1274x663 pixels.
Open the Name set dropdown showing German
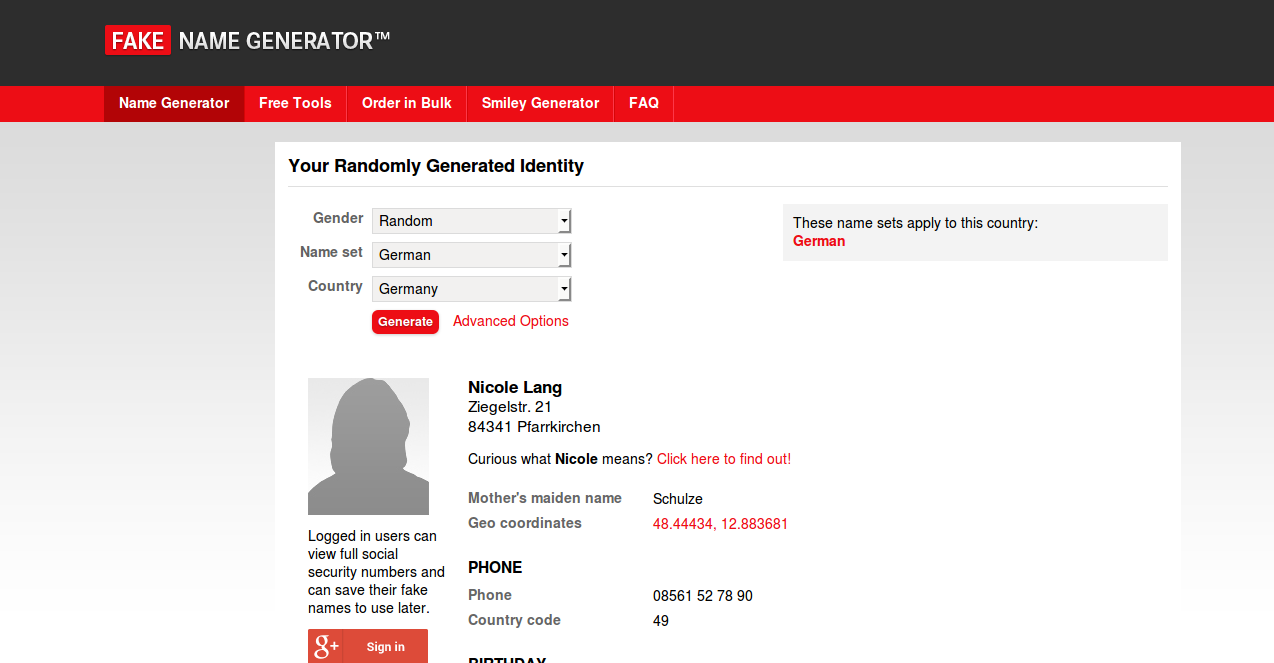click(471, 255)
